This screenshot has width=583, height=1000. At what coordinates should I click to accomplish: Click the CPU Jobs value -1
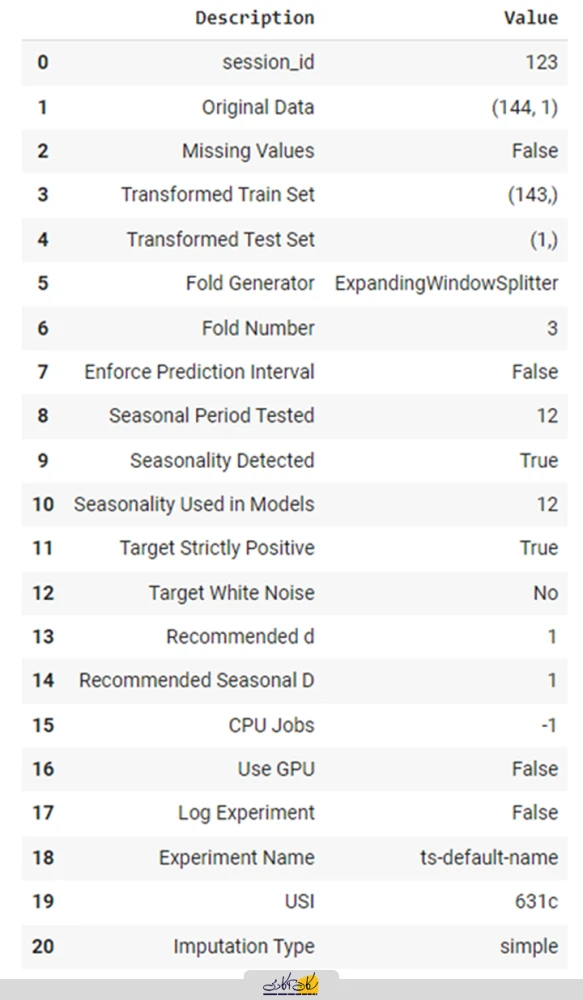[549, 725]
